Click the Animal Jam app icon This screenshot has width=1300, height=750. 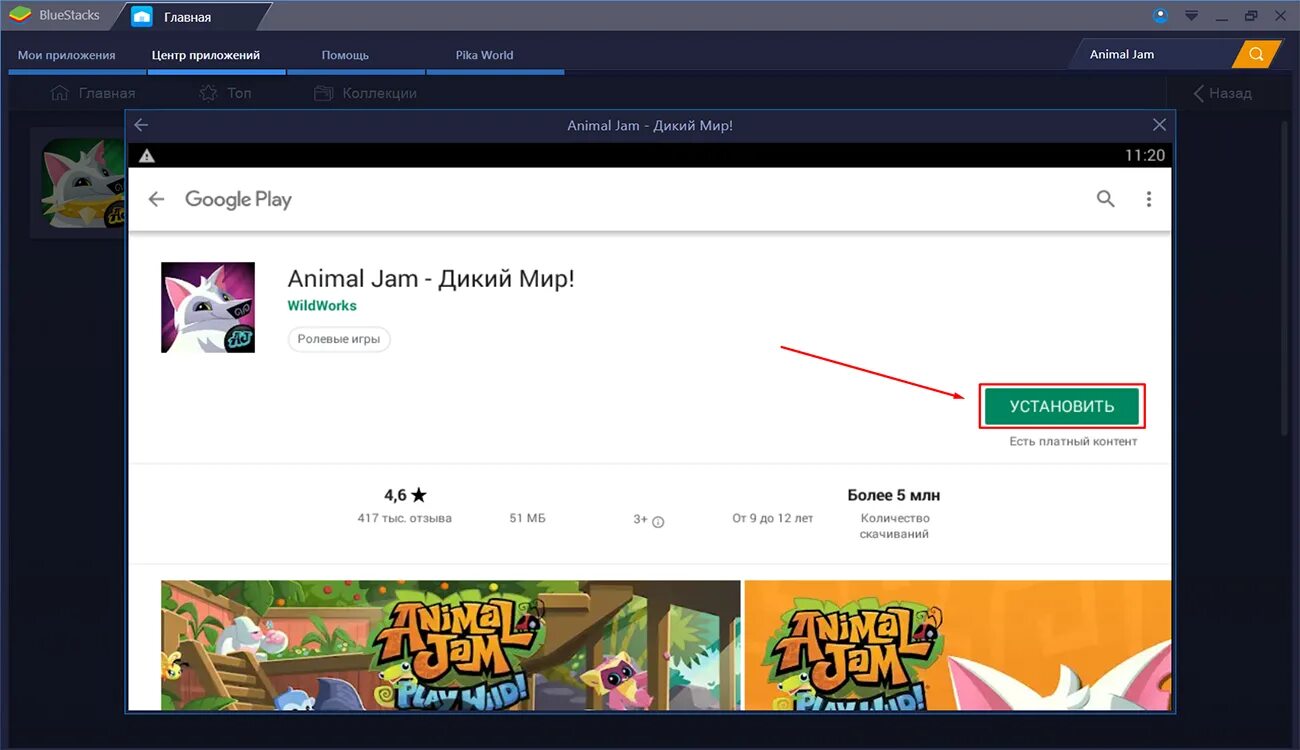pos(208,307)
